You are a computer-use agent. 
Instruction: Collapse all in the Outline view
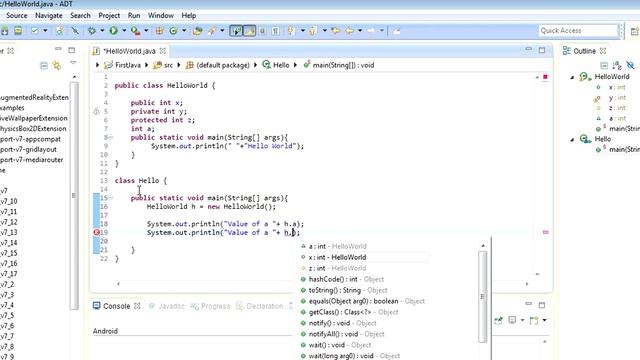[604, 65]
